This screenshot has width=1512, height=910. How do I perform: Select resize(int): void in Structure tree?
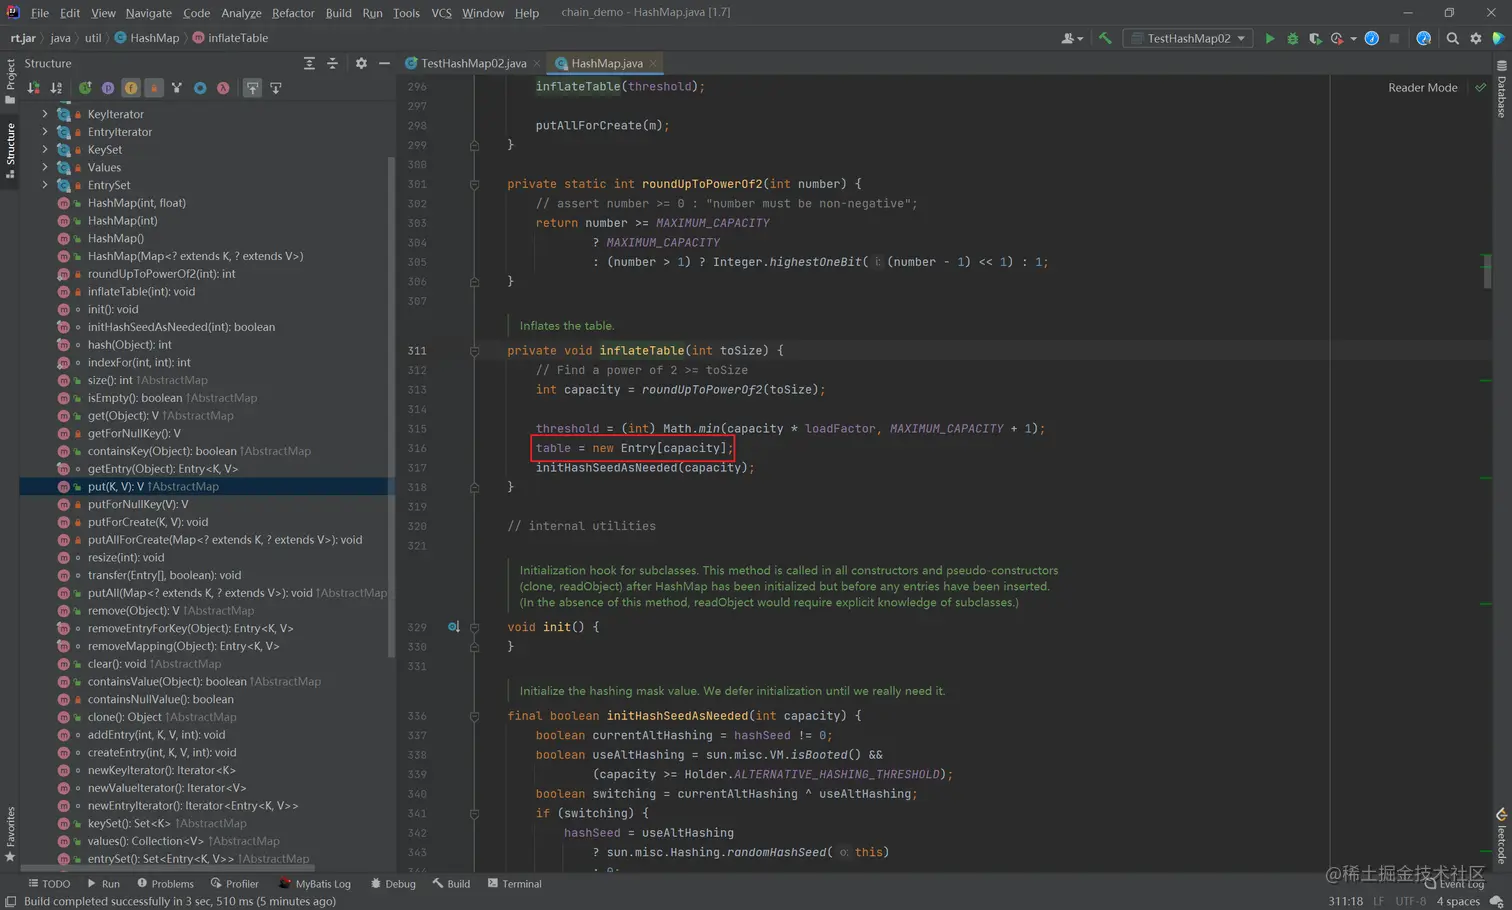(125, 557)
